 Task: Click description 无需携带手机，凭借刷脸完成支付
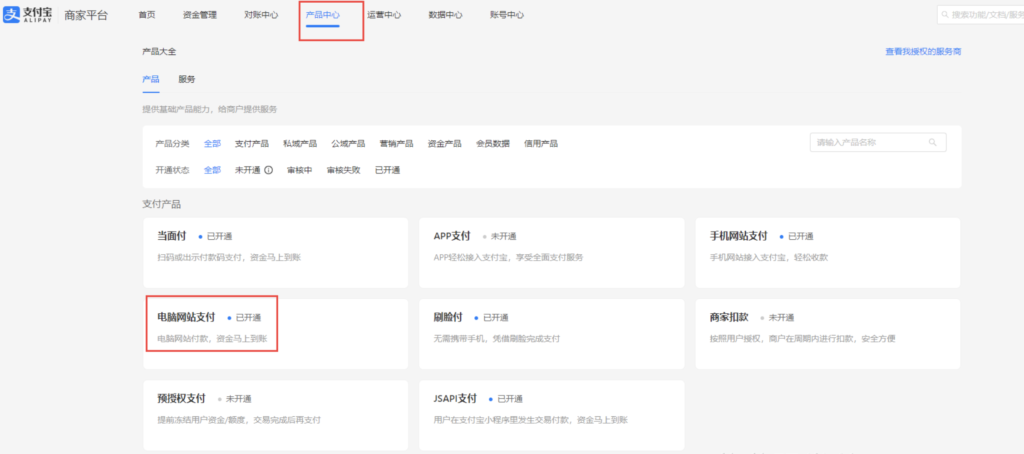(497, 338)
